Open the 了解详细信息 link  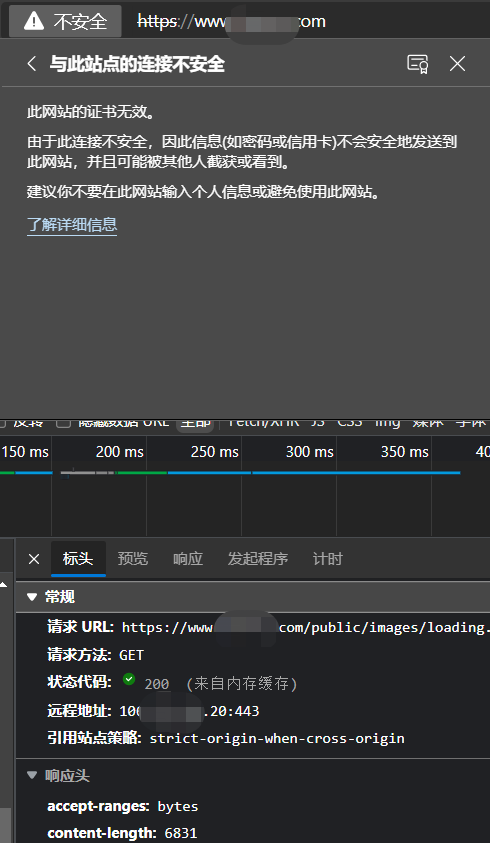pos(72,225)
